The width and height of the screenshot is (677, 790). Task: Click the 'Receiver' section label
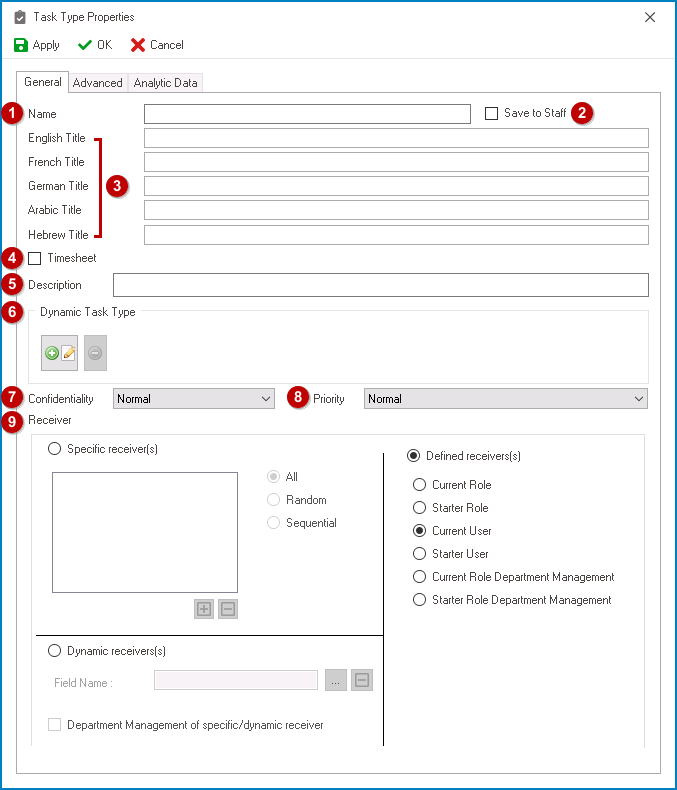(x=49, y=420)
